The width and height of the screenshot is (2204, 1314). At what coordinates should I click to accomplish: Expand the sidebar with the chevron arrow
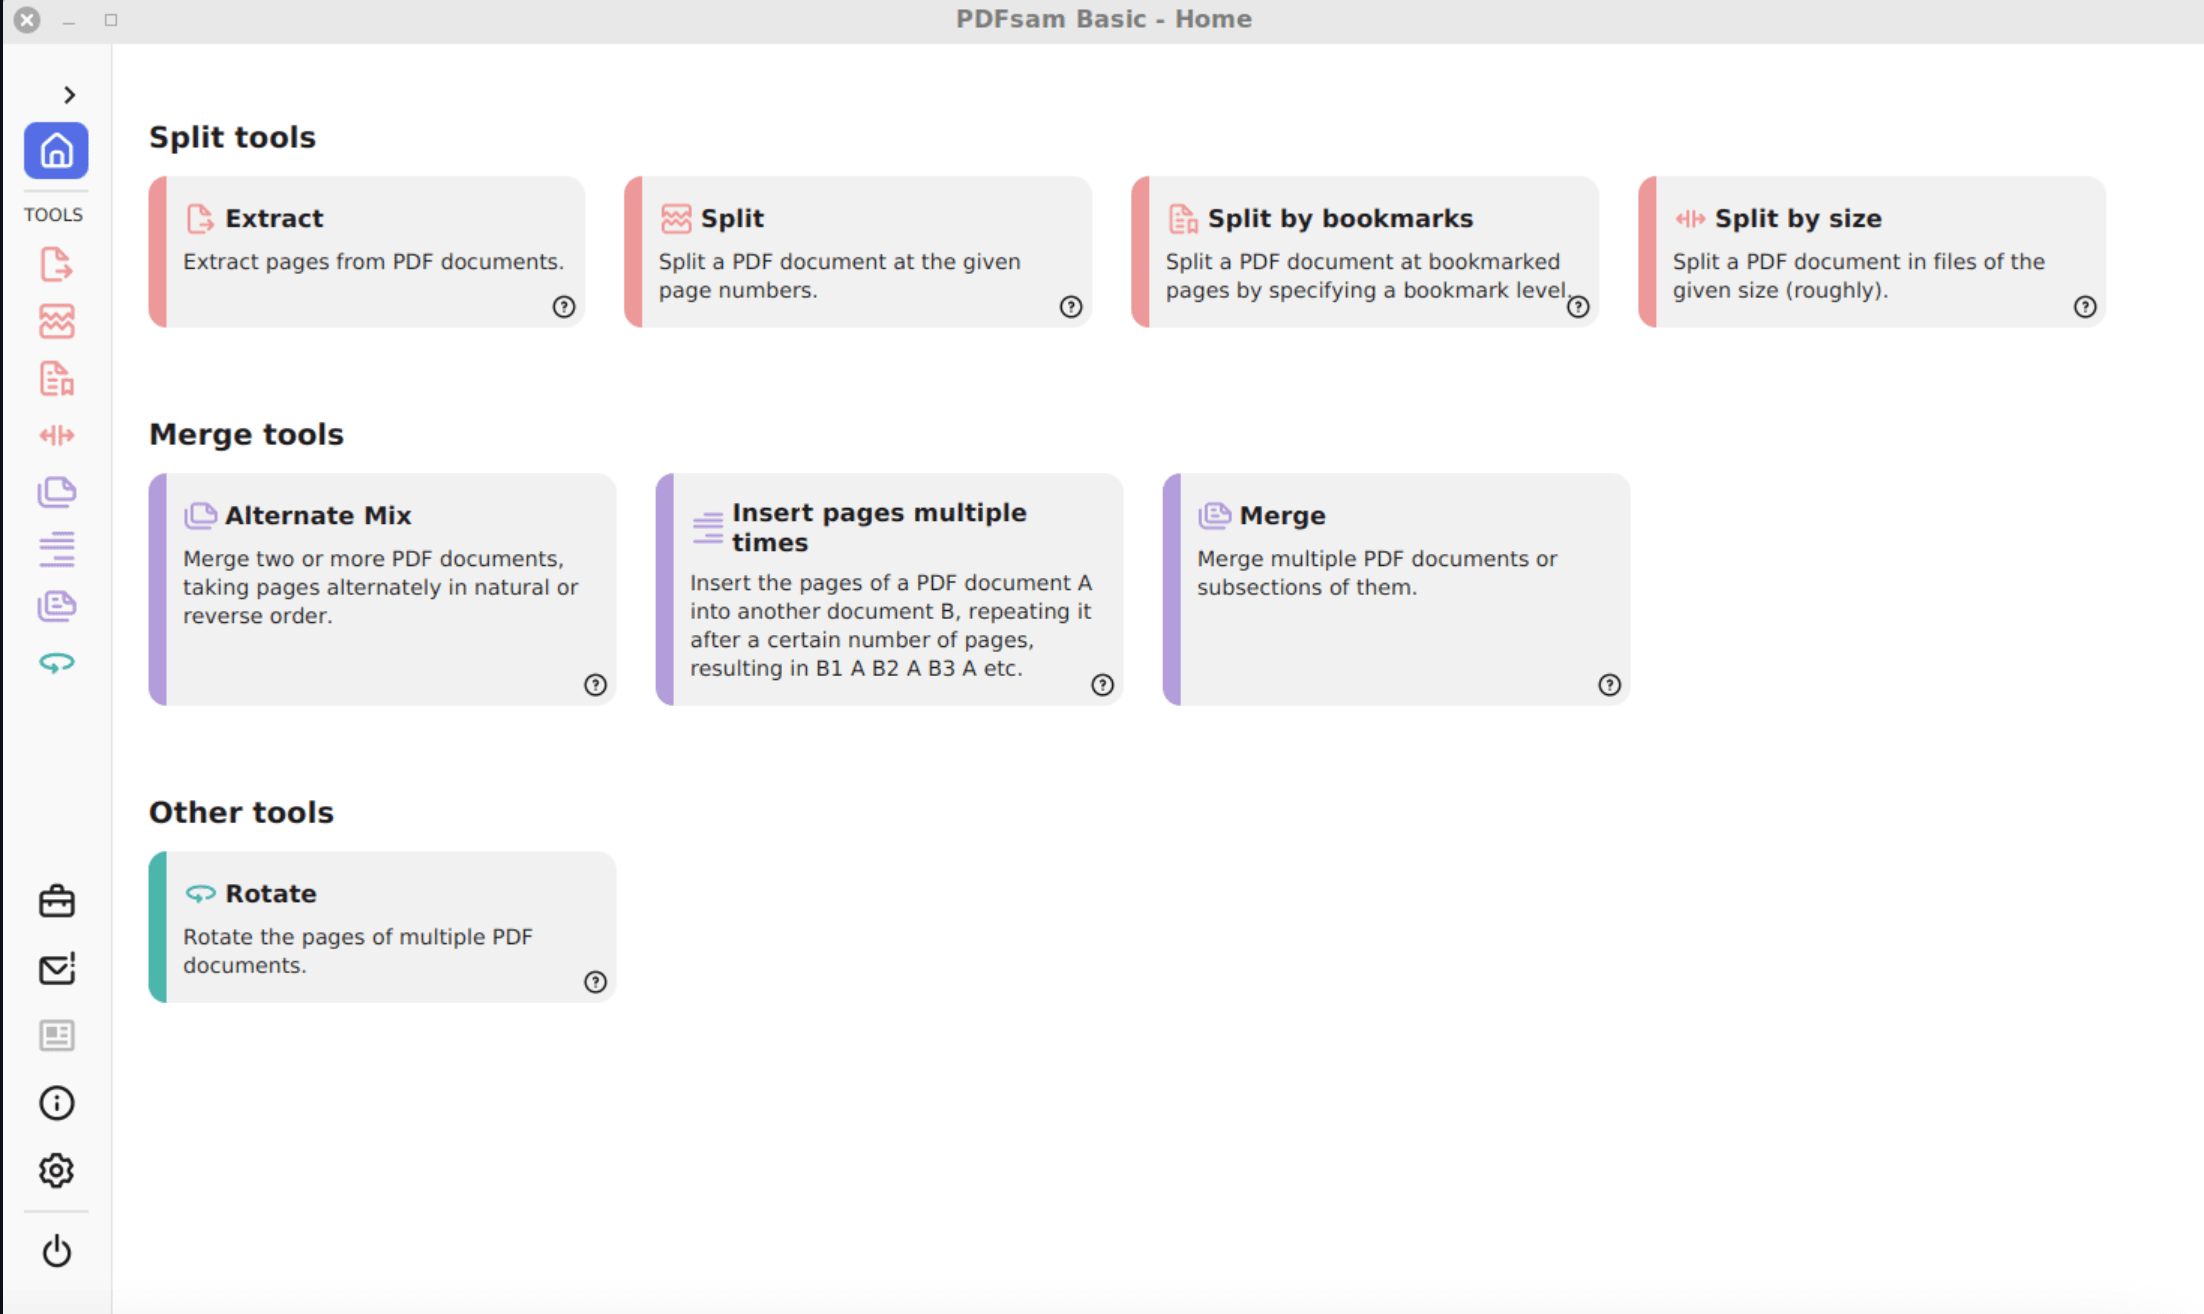click(69, 95)
